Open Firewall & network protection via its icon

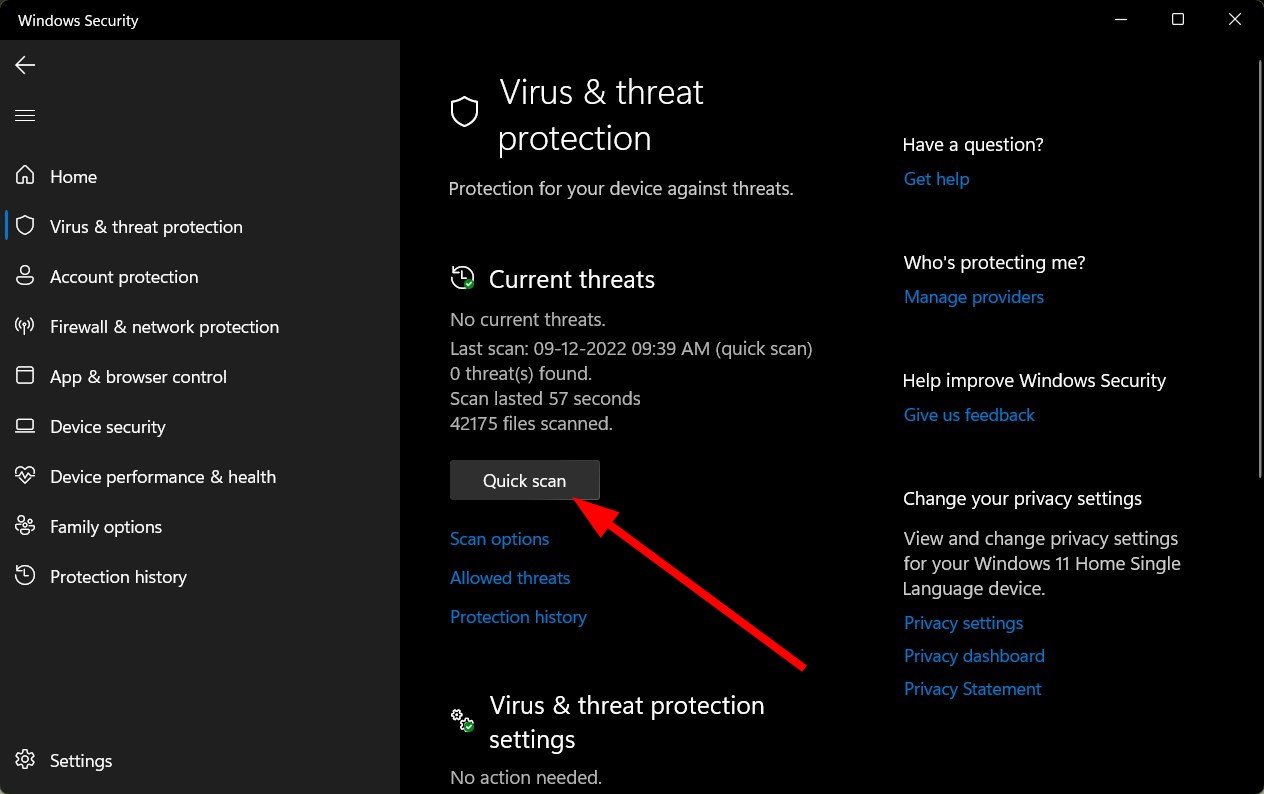tap(24, 326)
